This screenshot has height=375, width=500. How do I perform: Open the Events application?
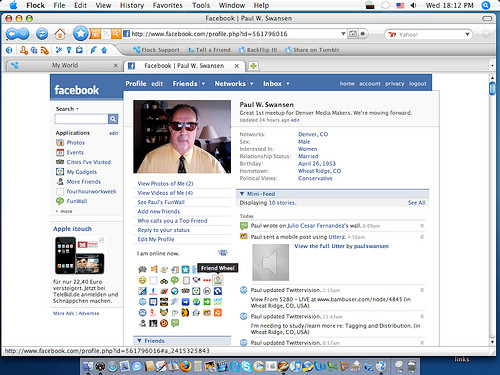[x=75, y=152]
